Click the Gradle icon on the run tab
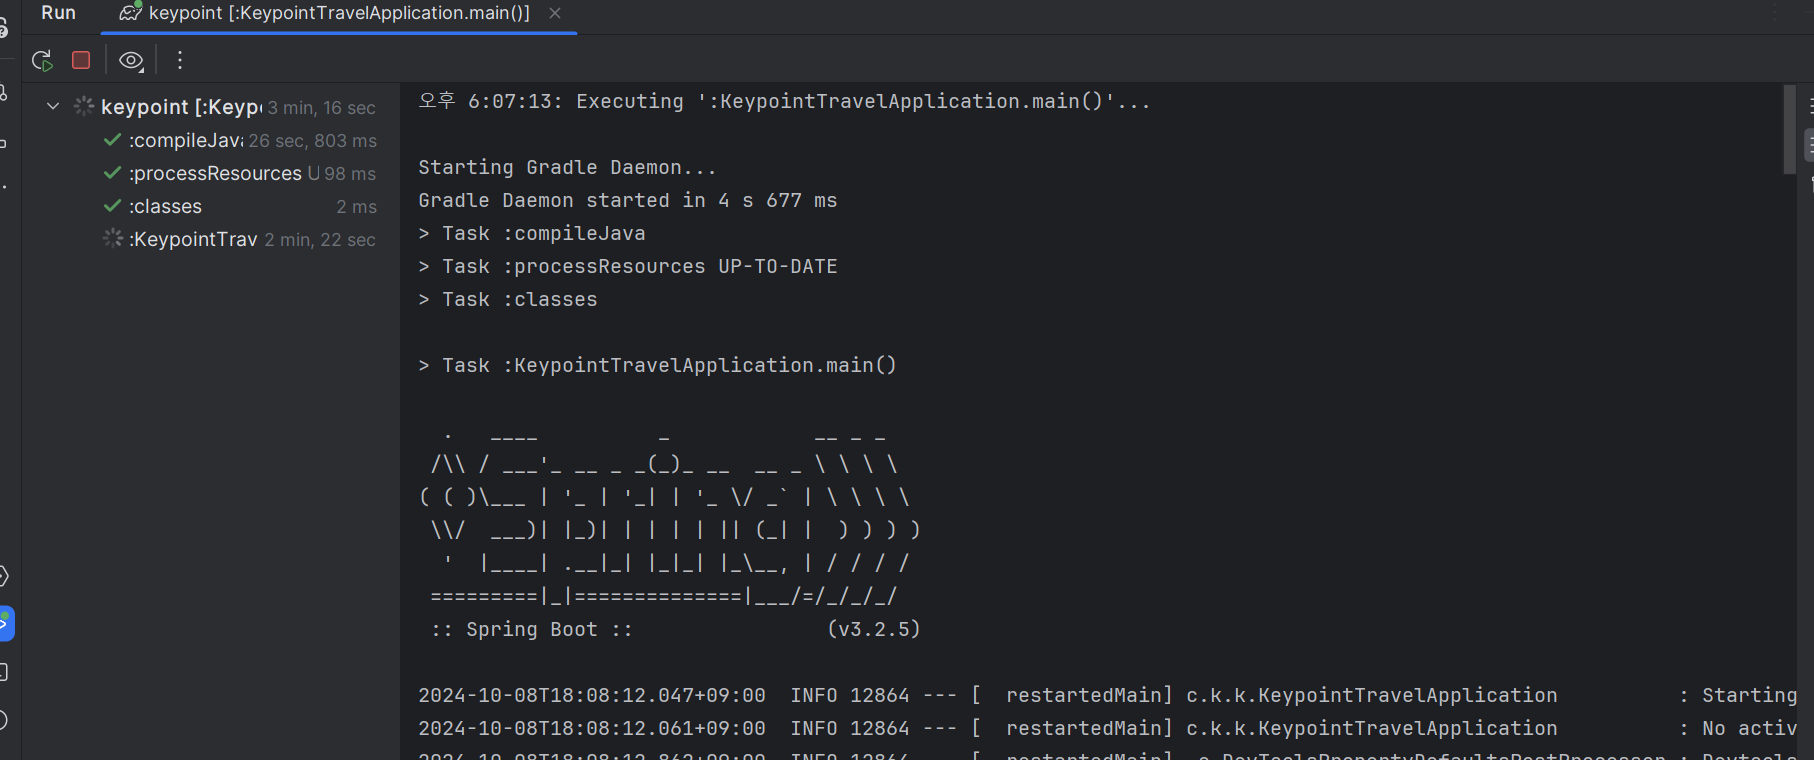The height and width of the screenshot is (760, 1814). (x=130, y=13)
